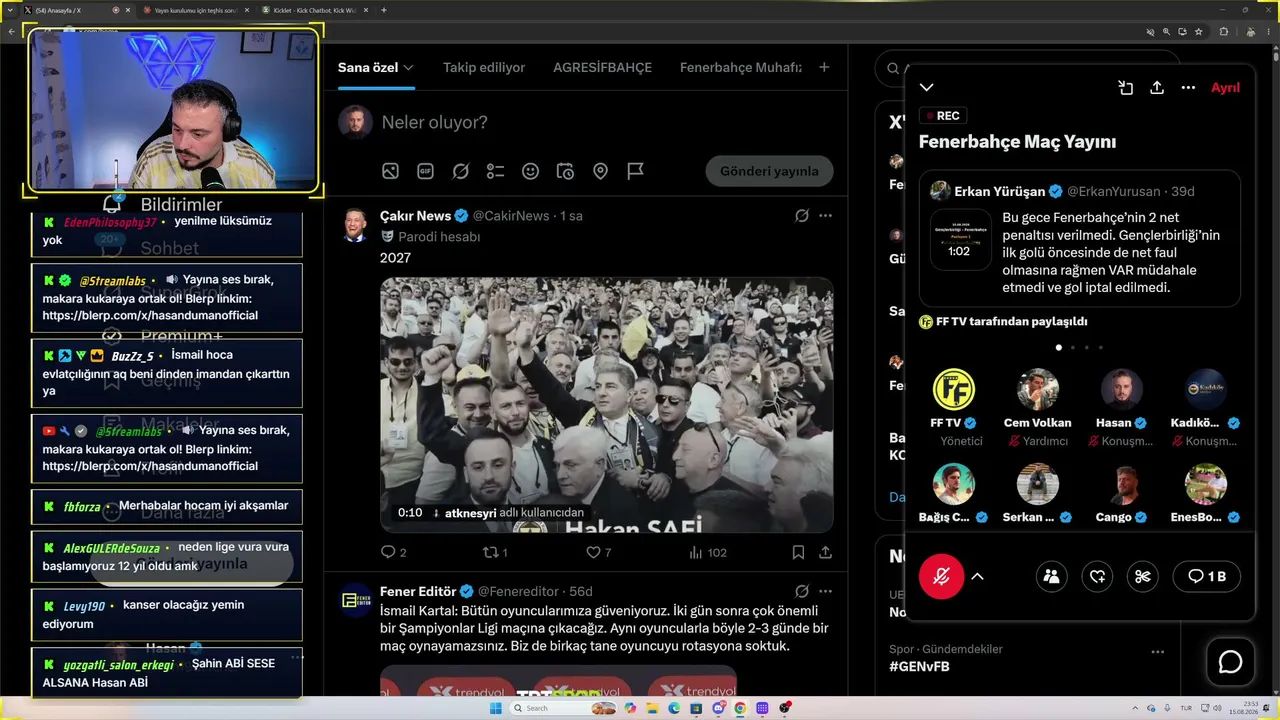Viewport: 1280px width, 720px height.
Task: Collapse the space panel with chevron
Action: [927, 88]
